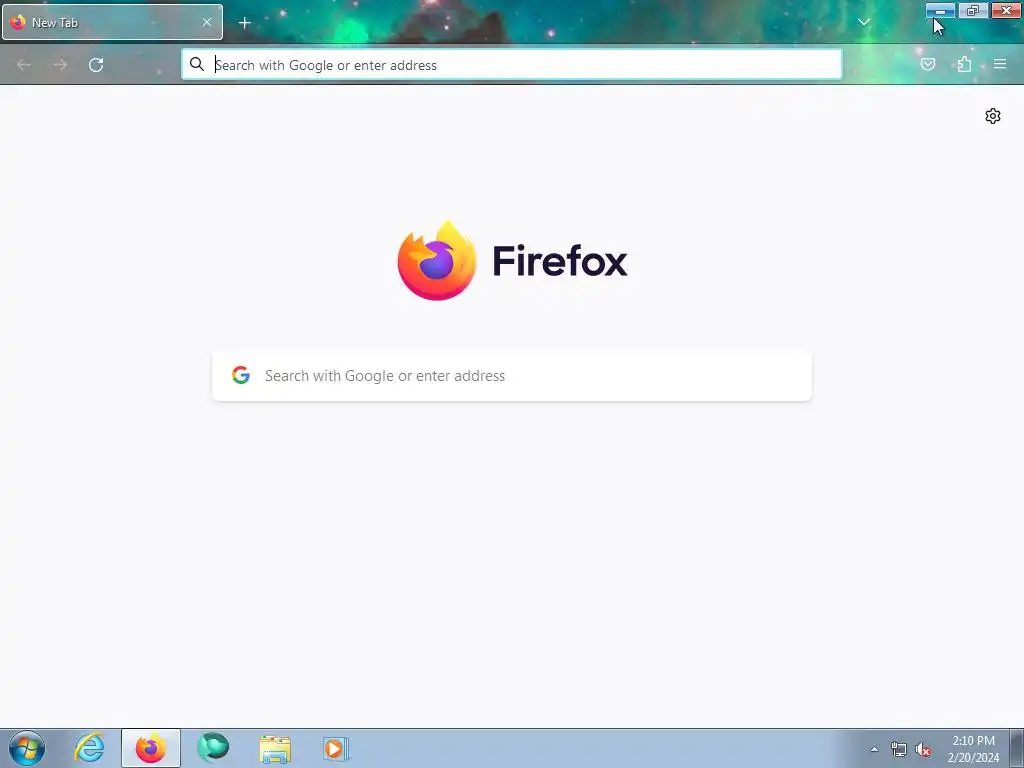Close the New Tab tab
This screenshot has height=768, width=1024.
206,22
